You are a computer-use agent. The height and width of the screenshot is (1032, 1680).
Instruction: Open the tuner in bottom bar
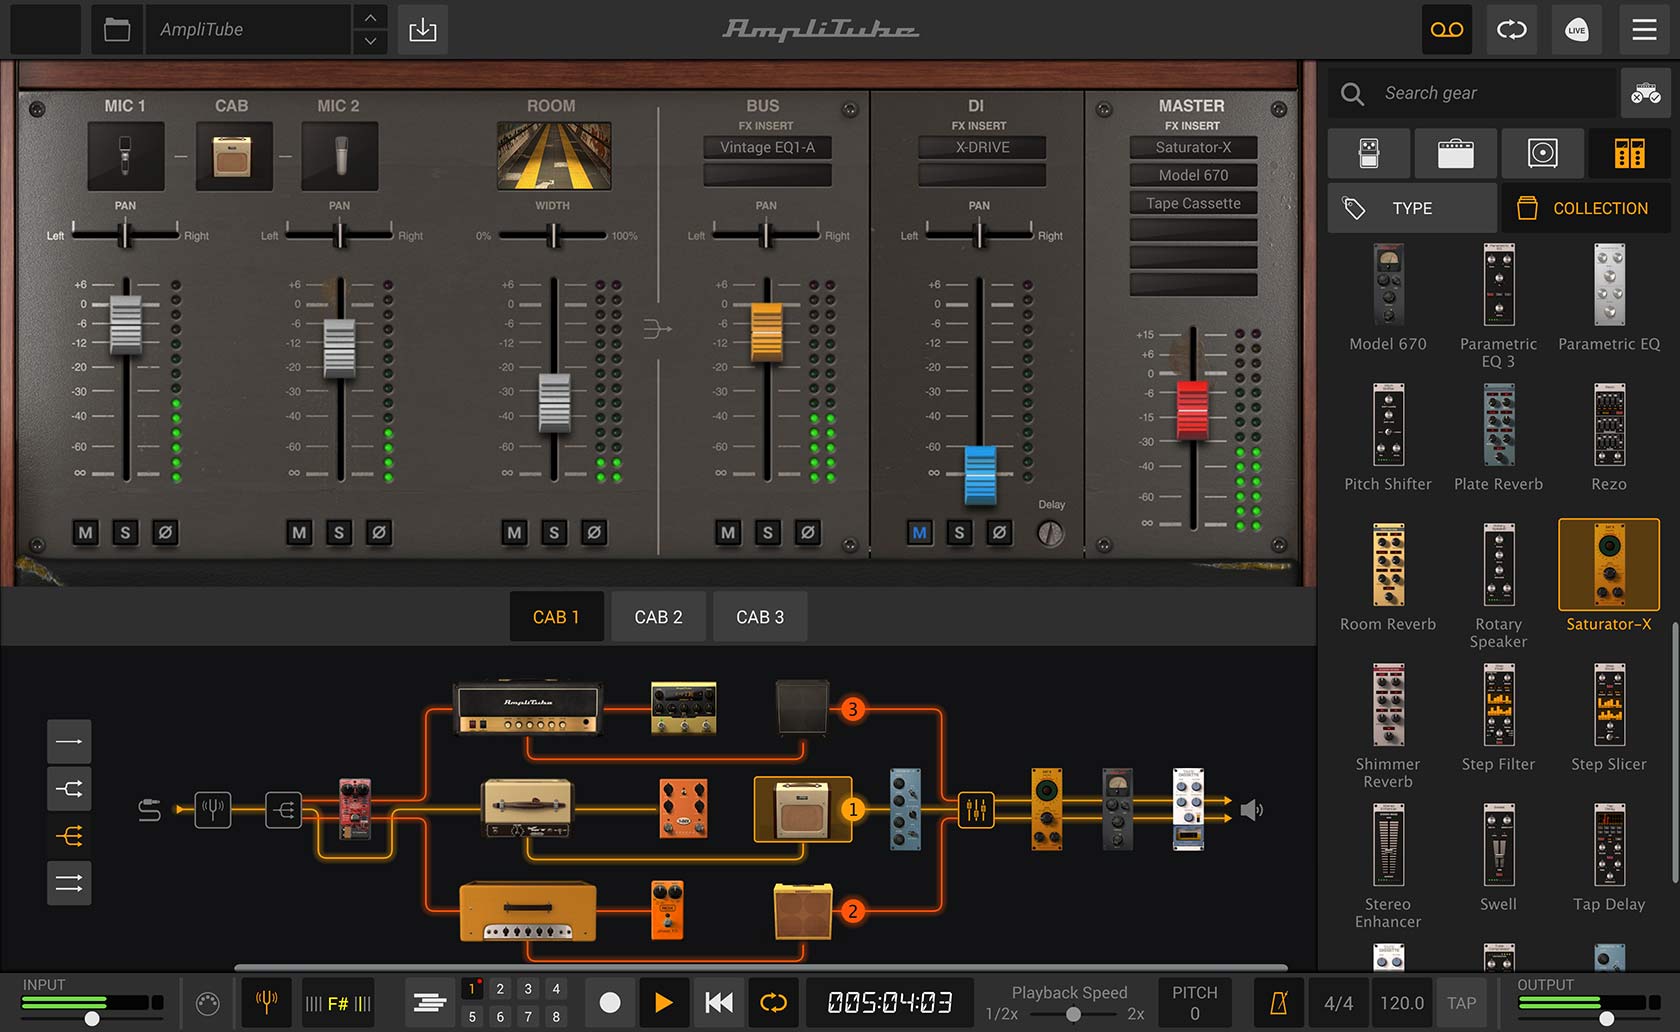[x=267, y=1002]
